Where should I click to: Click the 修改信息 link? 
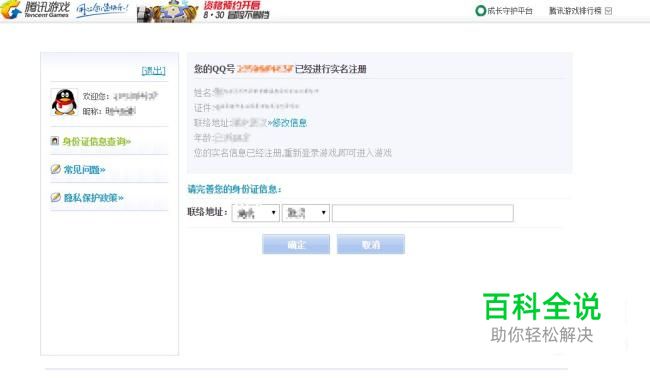(x=289, y=123)
